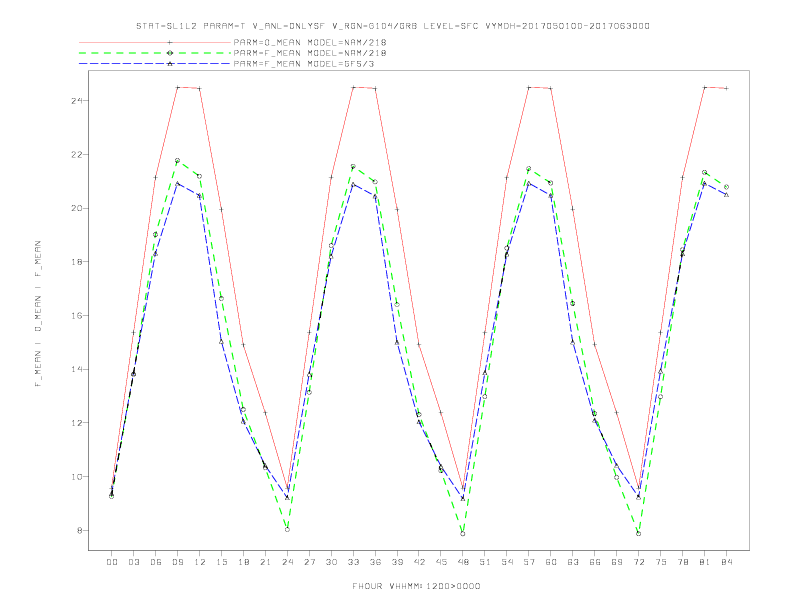Viewport: 792px width, 612px height.
Task: Click x-axis forecast hour label 84
Action: tap(726, 562)
